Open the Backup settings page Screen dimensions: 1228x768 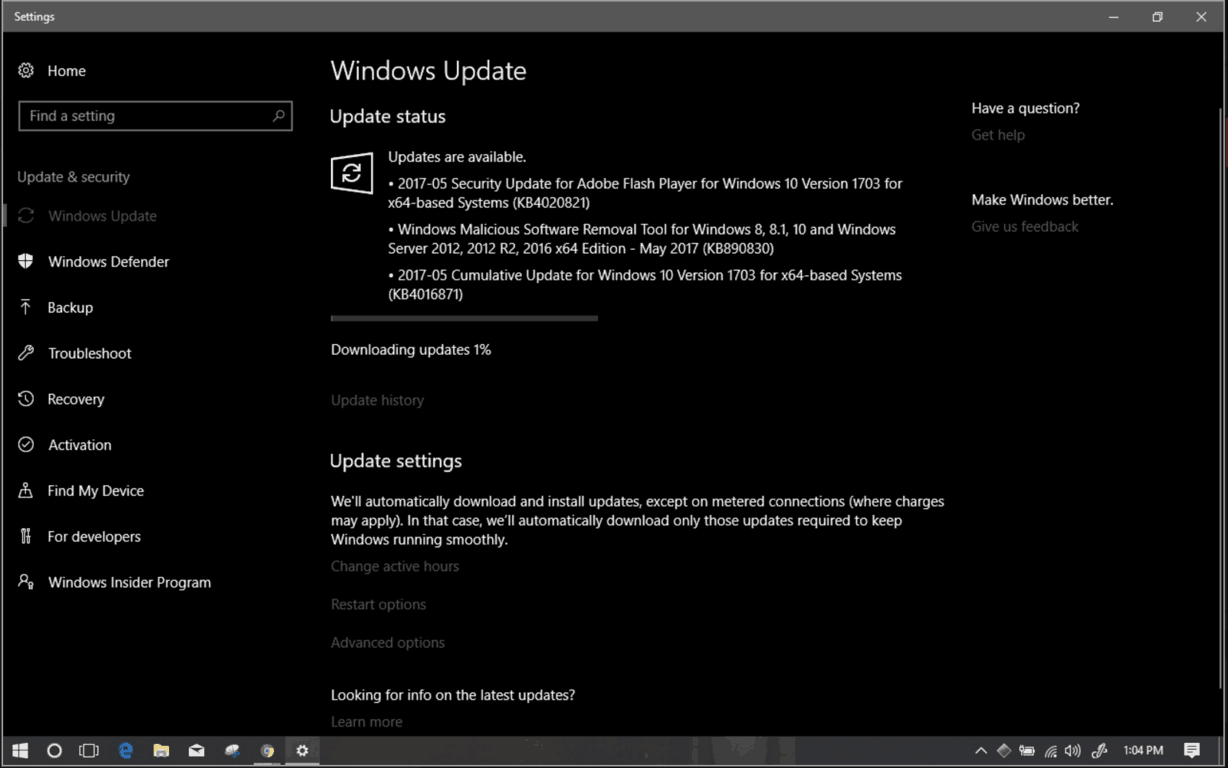70,308
